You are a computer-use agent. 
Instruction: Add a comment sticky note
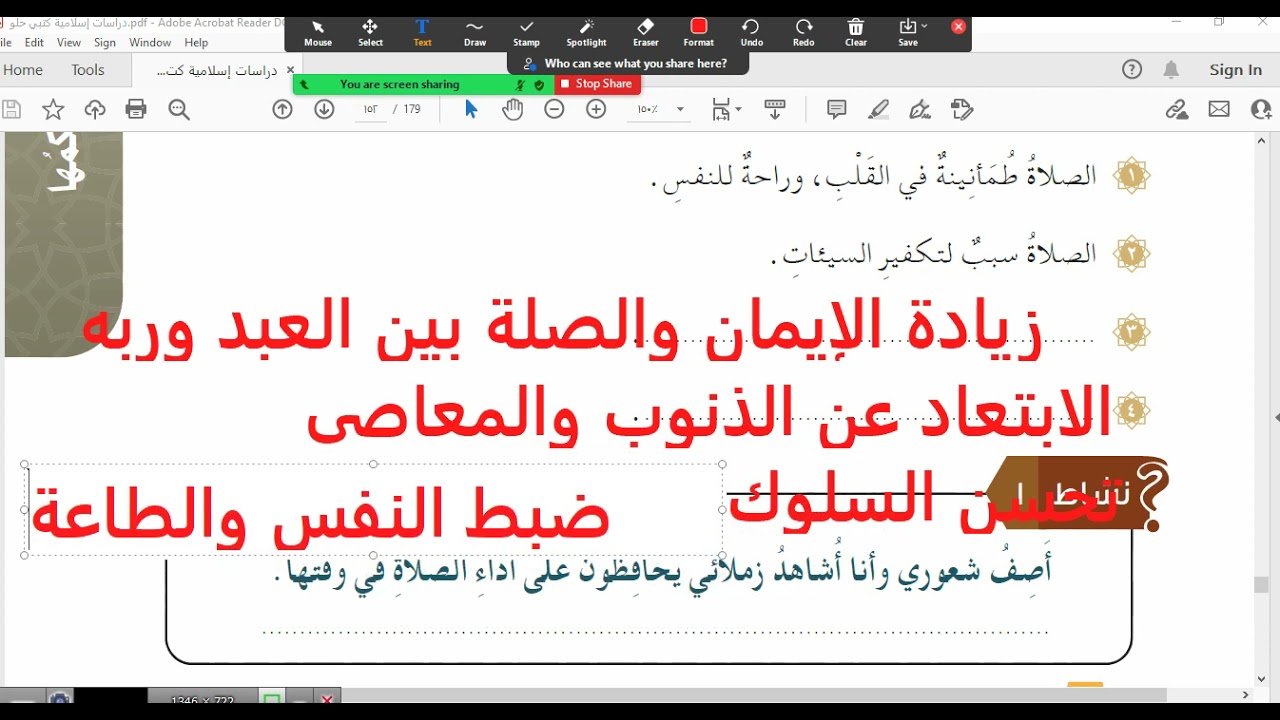[837, 109]
